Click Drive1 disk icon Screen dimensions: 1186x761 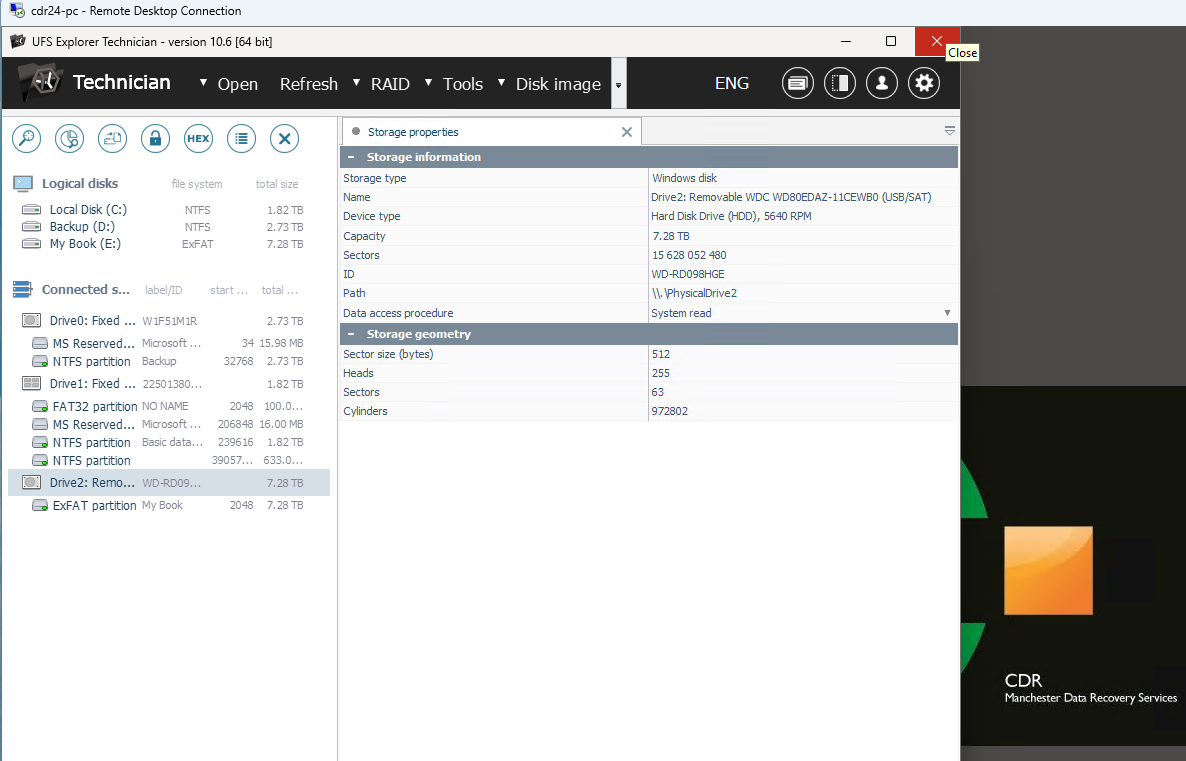tap(31, 384)
